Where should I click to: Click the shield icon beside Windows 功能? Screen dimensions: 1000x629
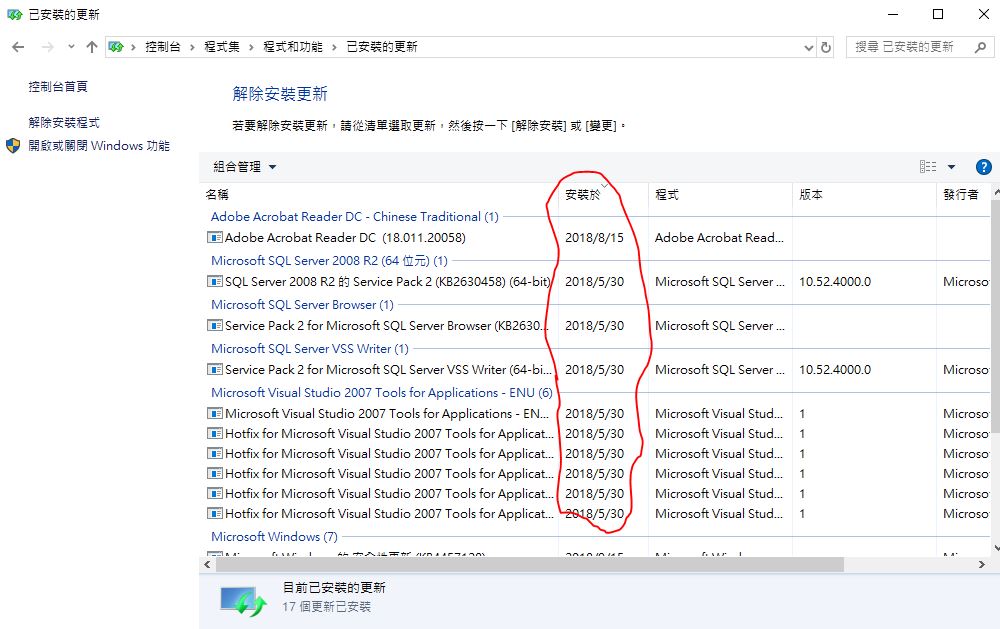click(x=13, y=145)
